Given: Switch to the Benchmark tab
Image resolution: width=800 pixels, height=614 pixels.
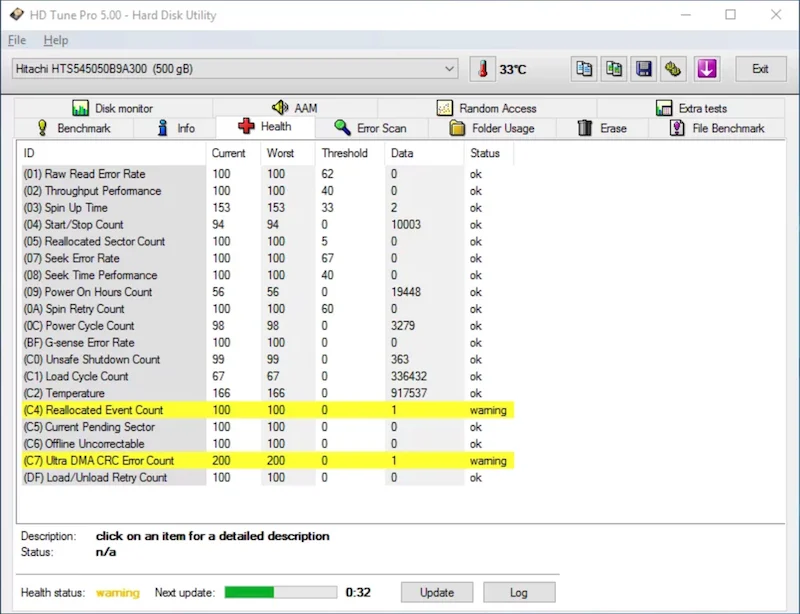Looking at the screenshot, I should pyautogui.click(x=74, y=128).
